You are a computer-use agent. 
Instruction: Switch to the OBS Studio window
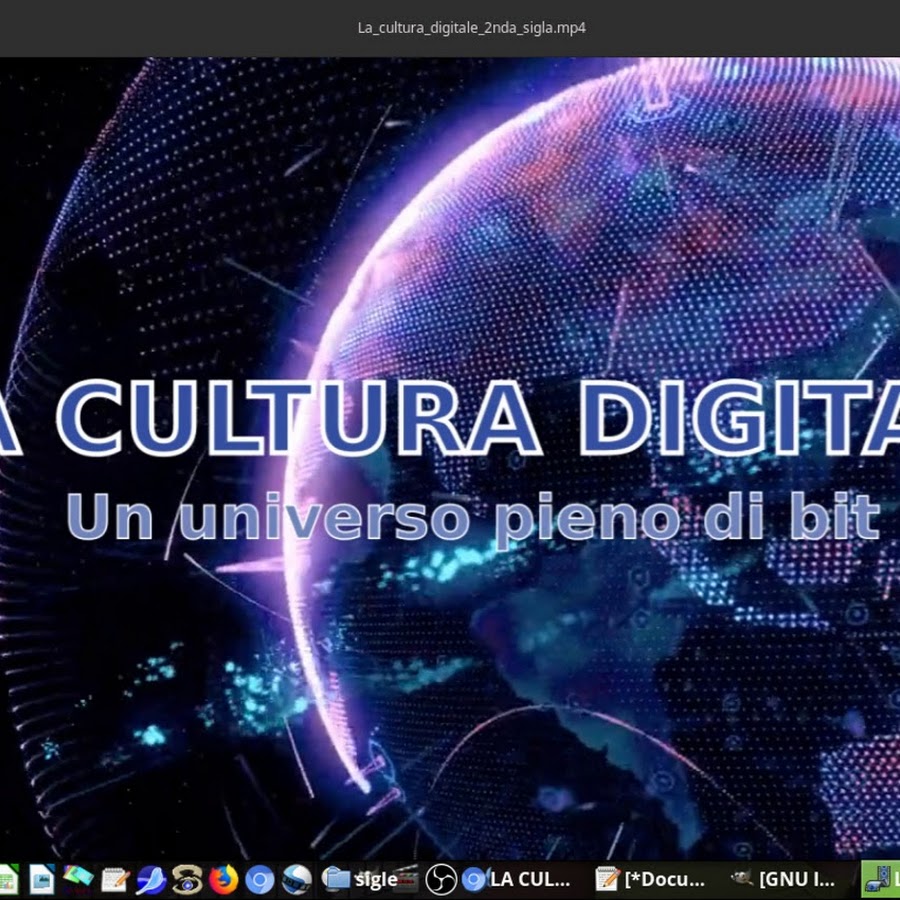pos(439,880)
